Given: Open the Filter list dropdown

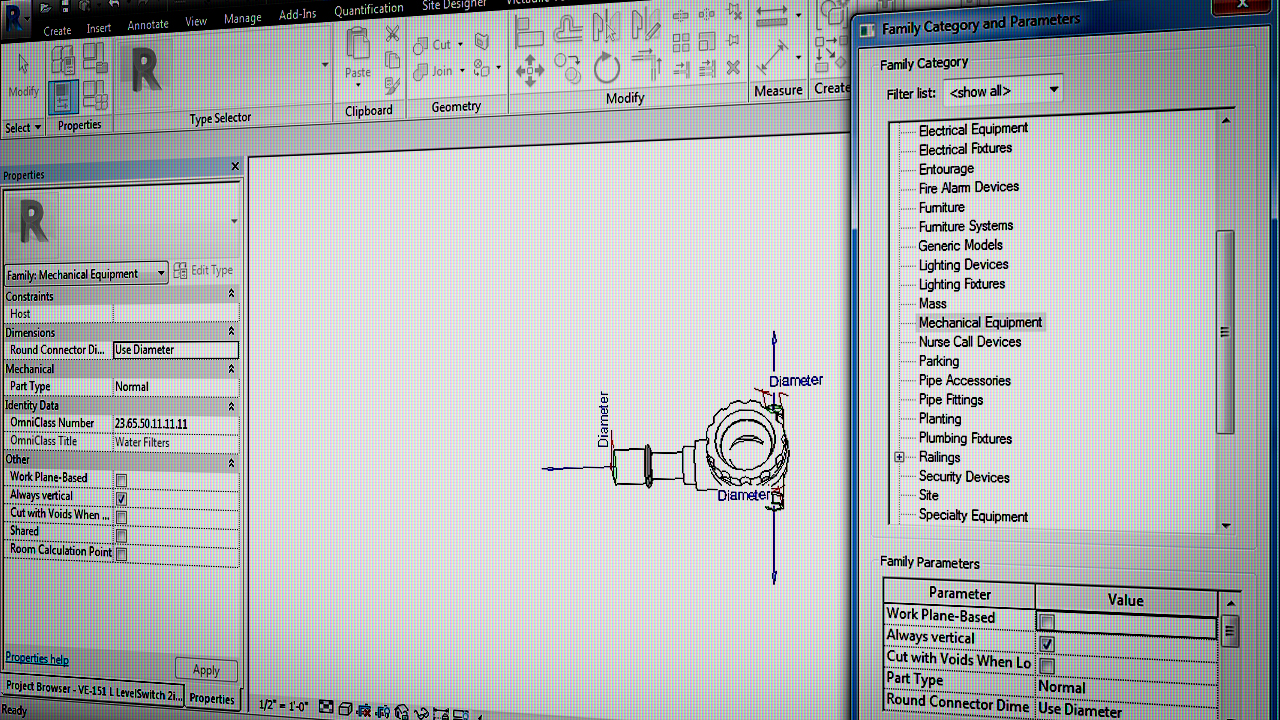Looking at the screenshot, I should click(x=1053, y=90).
